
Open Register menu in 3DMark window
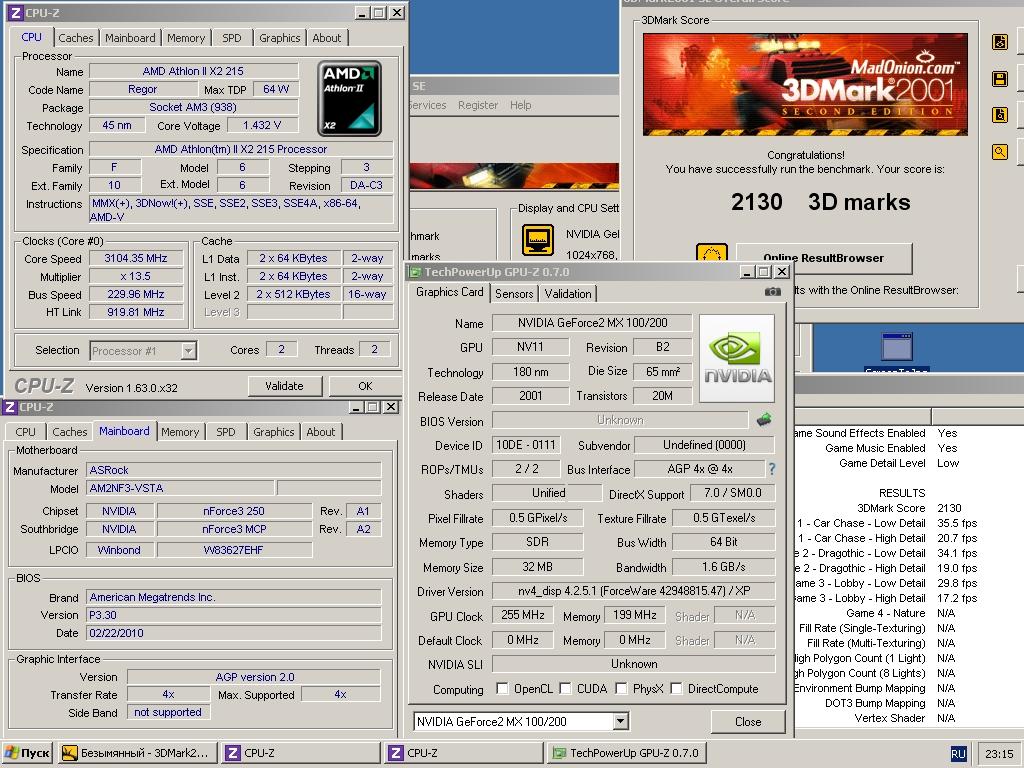tap(478, 105)
